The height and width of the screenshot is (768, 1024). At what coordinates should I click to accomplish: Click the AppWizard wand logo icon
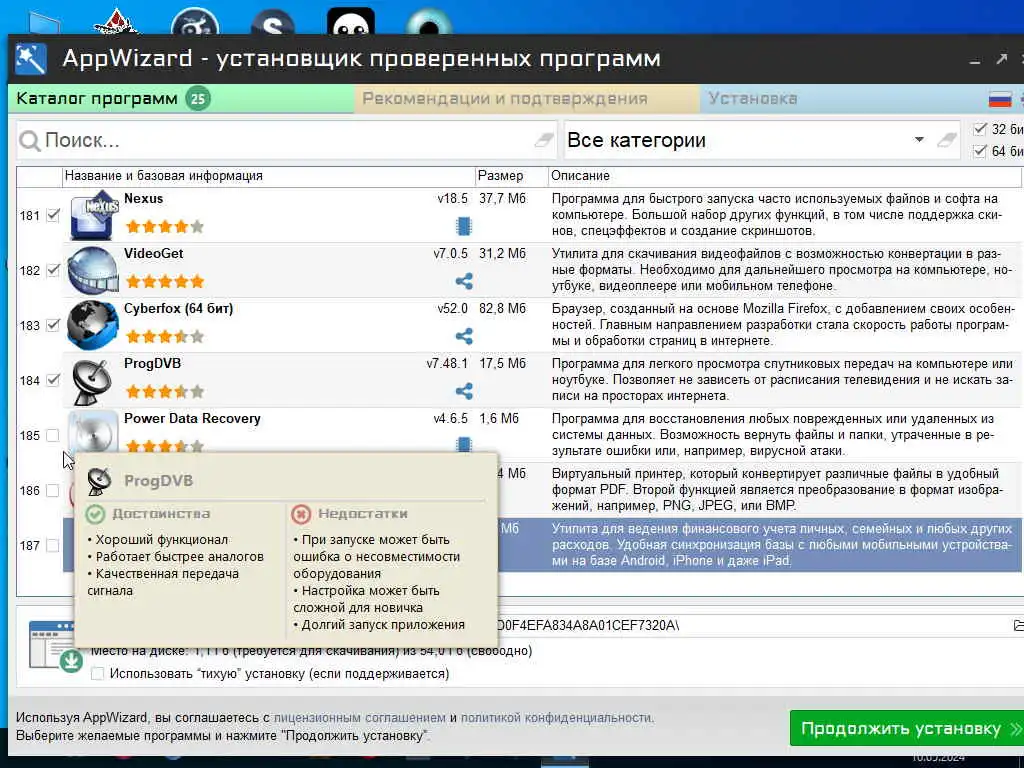tap(31, 59)
